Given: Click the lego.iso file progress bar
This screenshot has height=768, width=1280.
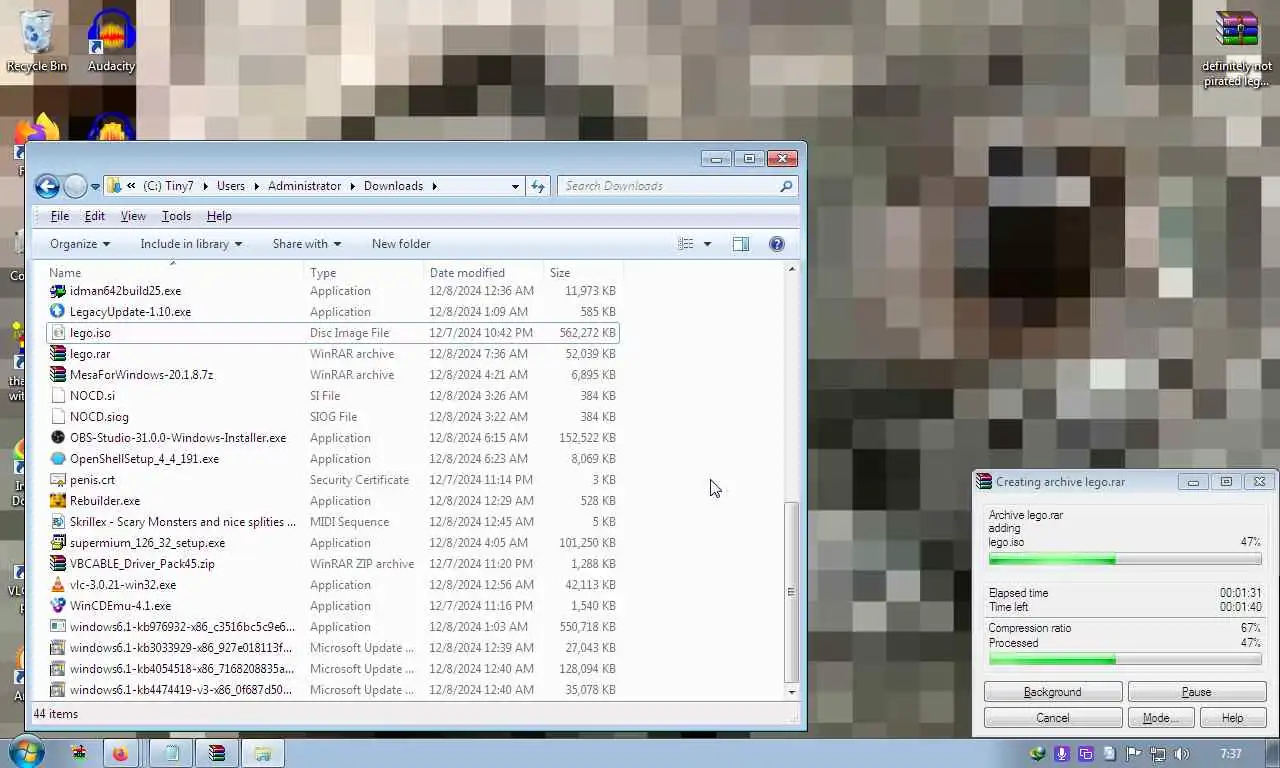Looking at the screenshot, I should (x=1125, y=560).
